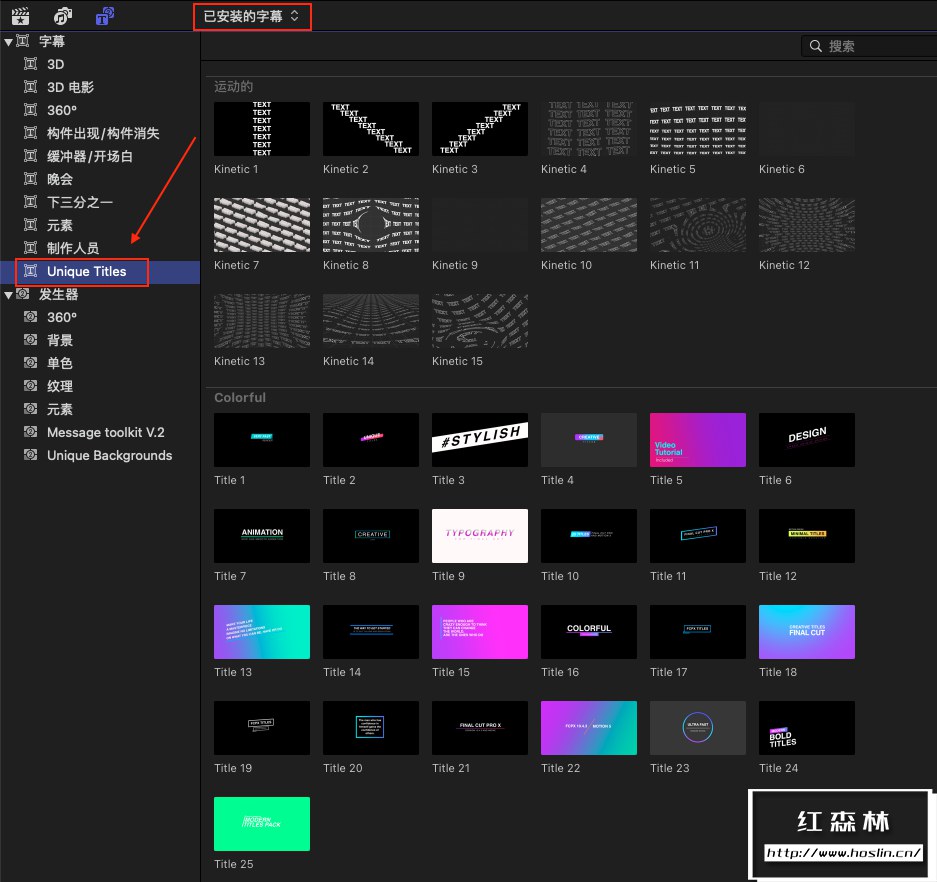Select the Title 25 green thumbnail
This screenshot has height=882, width=937.
262,824
